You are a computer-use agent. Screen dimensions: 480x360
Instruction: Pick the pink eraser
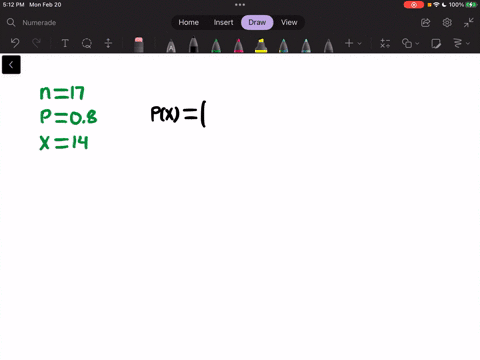click(139, 45)
